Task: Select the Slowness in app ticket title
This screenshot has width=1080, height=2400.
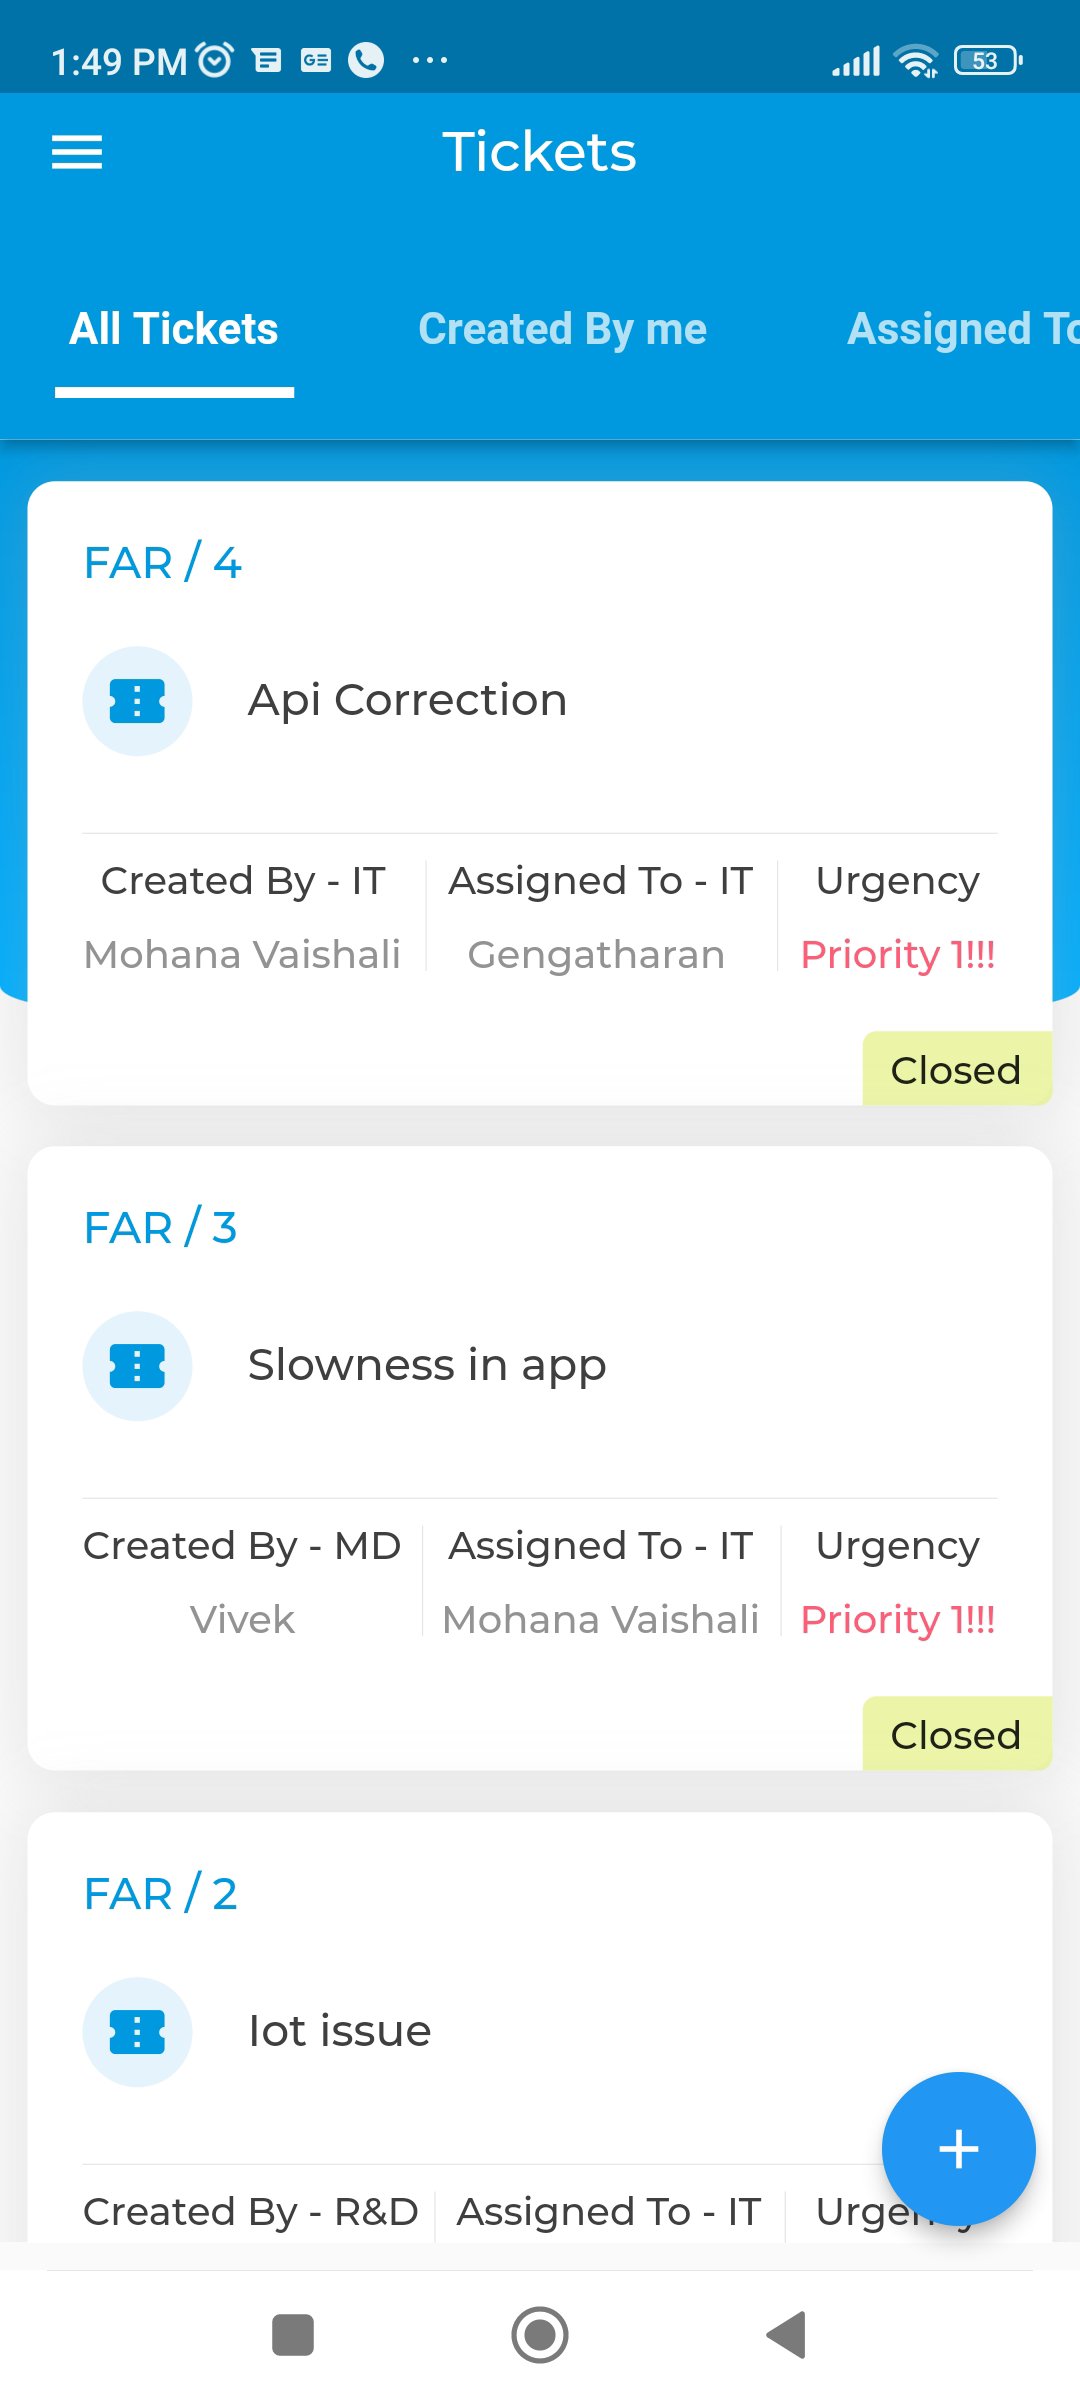Action: click(427, 1365)
